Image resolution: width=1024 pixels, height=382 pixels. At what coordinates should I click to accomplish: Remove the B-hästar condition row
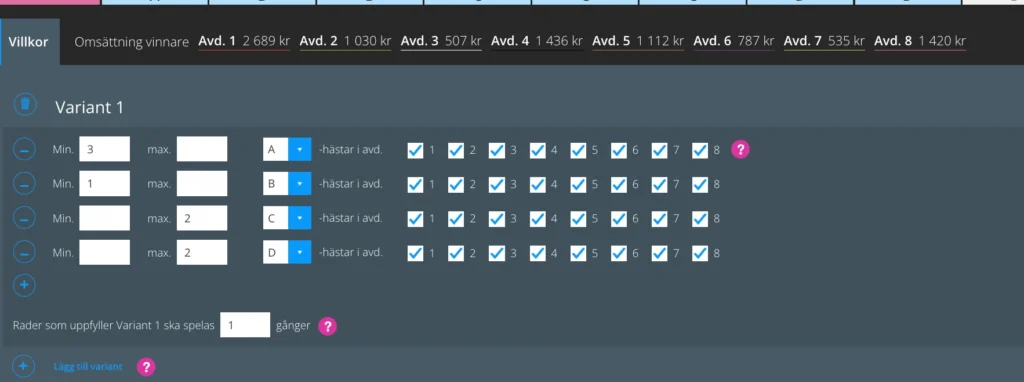[24, 184]
